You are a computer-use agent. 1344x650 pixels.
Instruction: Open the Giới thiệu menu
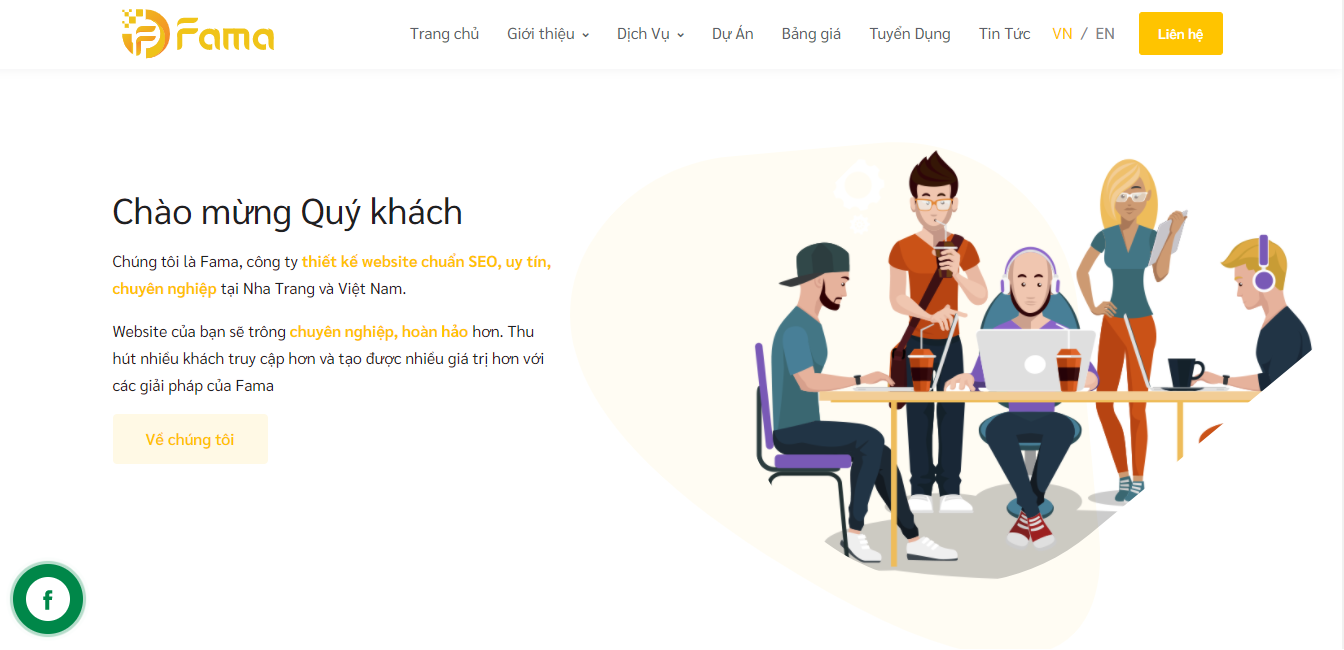(541, 34)
